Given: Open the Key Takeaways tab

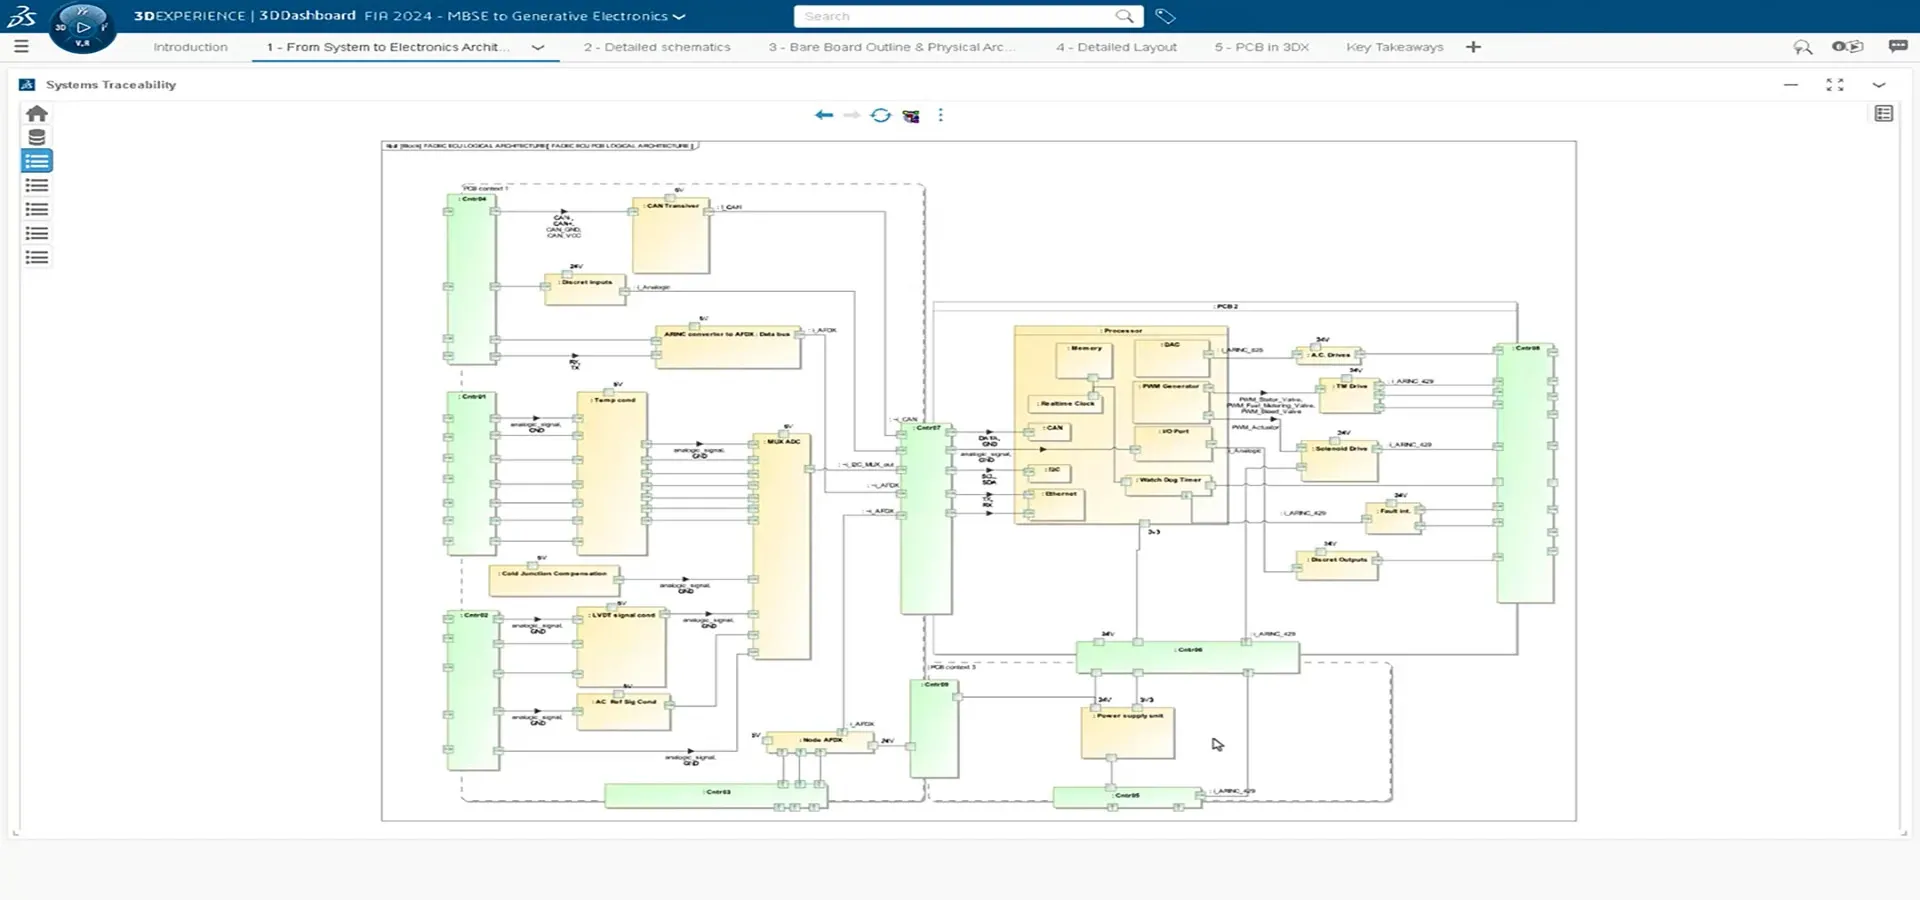Looking at the screenshot, I should pyautogui.click(x=1394, y=47).
